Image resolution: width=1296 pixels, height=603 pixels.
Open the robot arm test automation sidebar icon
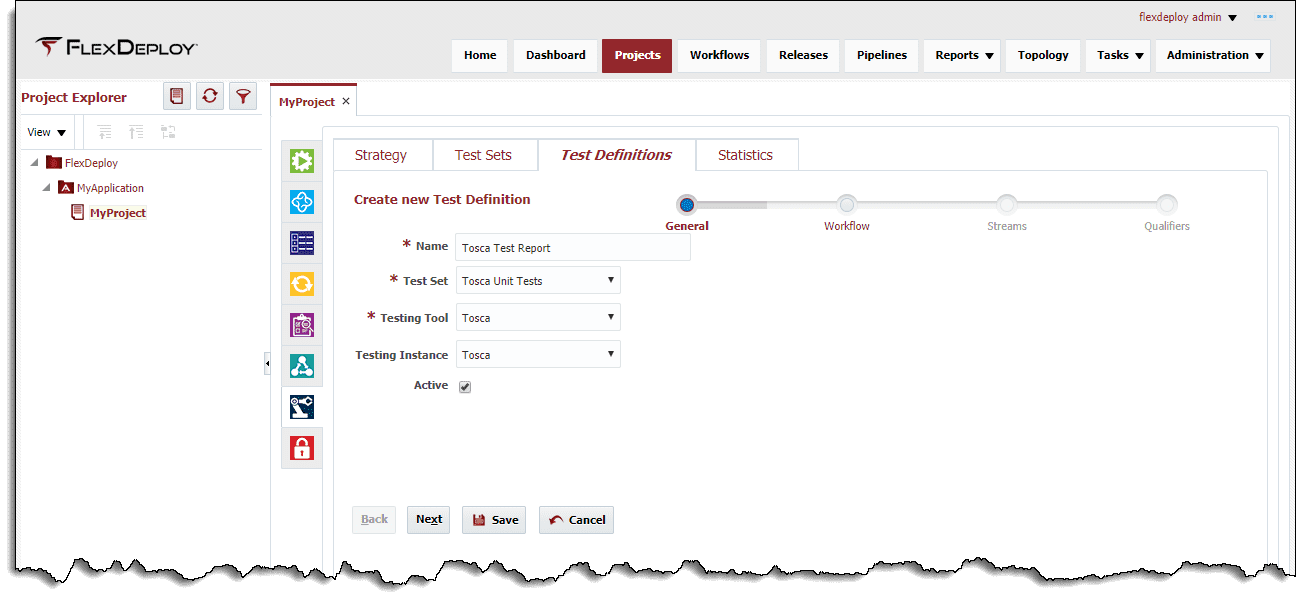[x=302, y=407]
